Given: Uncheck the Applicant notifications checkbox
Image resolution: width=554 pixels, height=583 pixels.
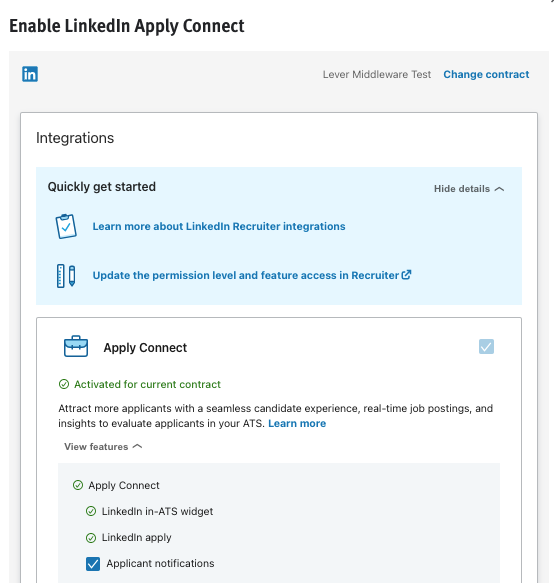Looking at the screenshot, I should point(93,564).
